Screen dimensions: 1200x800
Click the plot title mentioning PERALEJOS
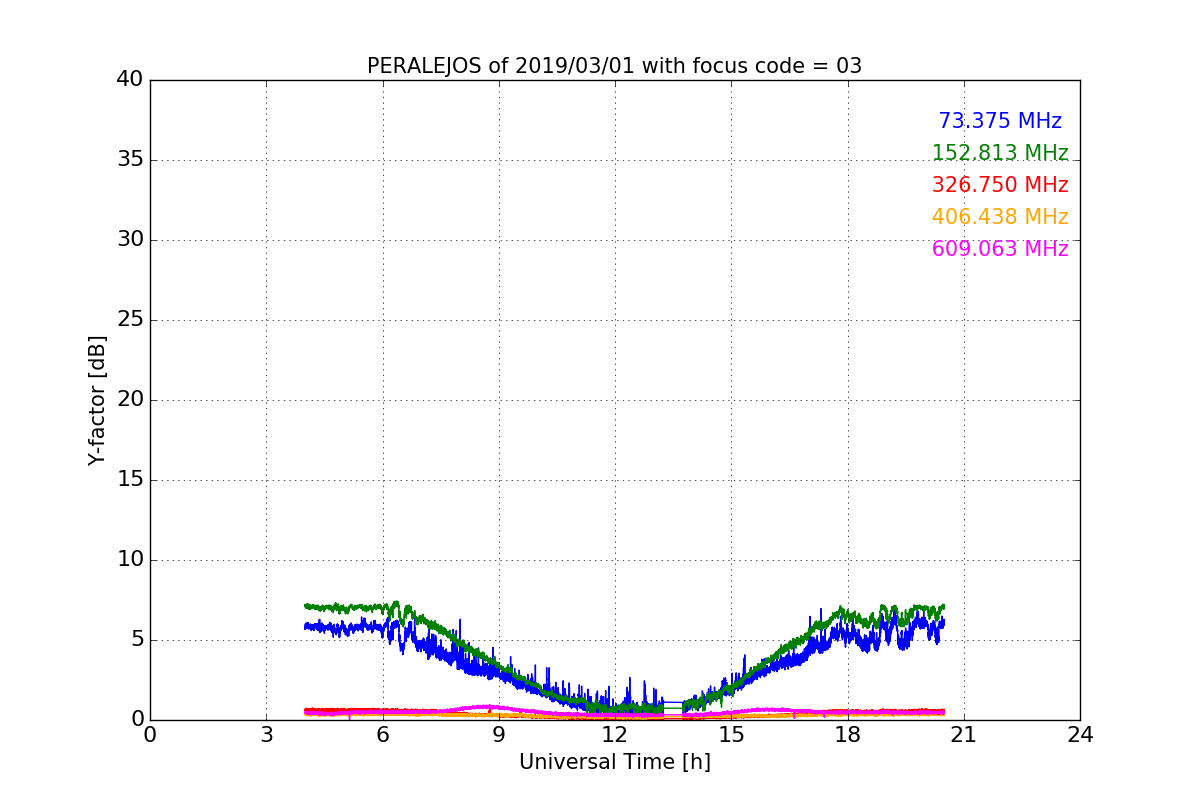(614, 66)
